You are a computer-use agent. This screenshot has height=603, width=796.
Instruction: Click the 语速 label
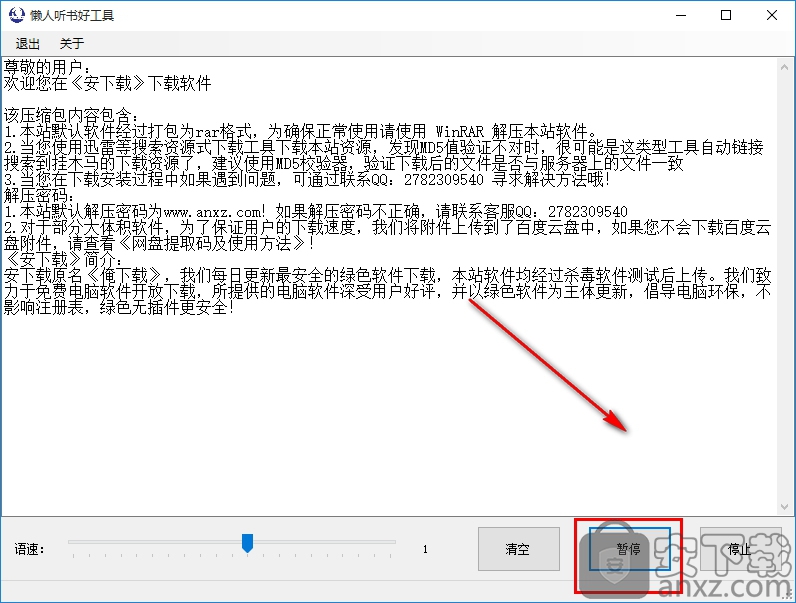pyautogui.click(x=30, y=549)
